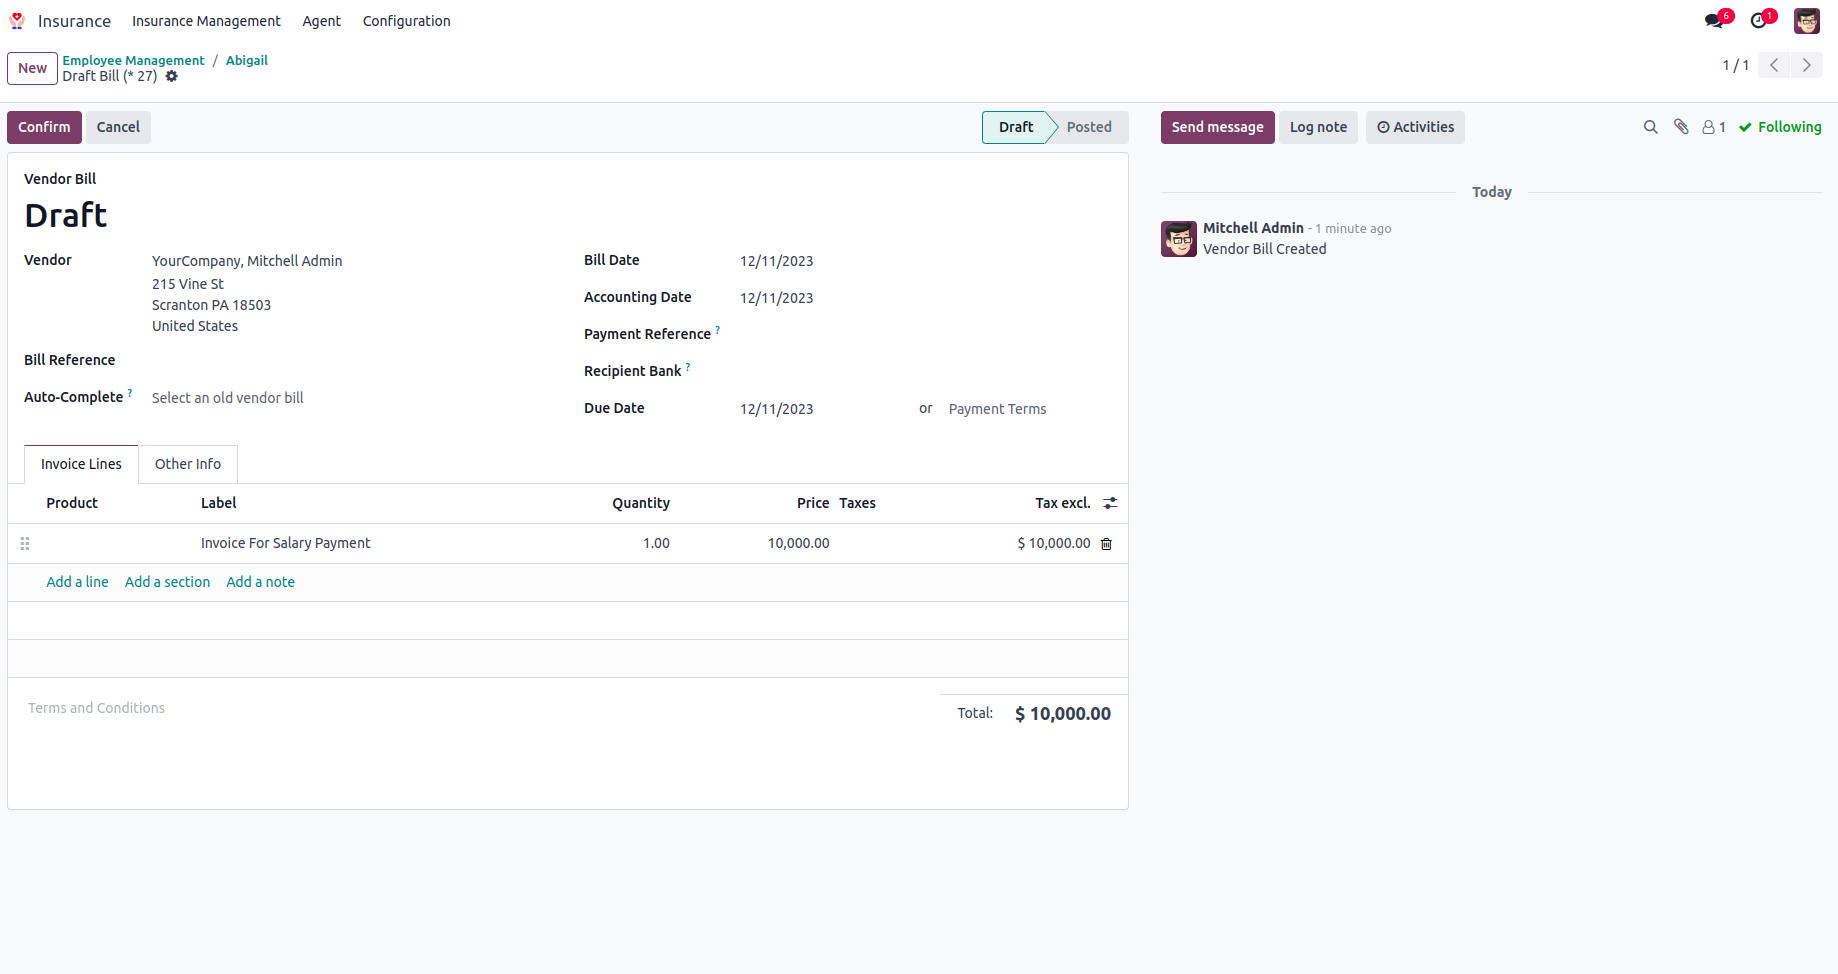Click the Product column header
1838x974 pixels.
pos(72,503)
